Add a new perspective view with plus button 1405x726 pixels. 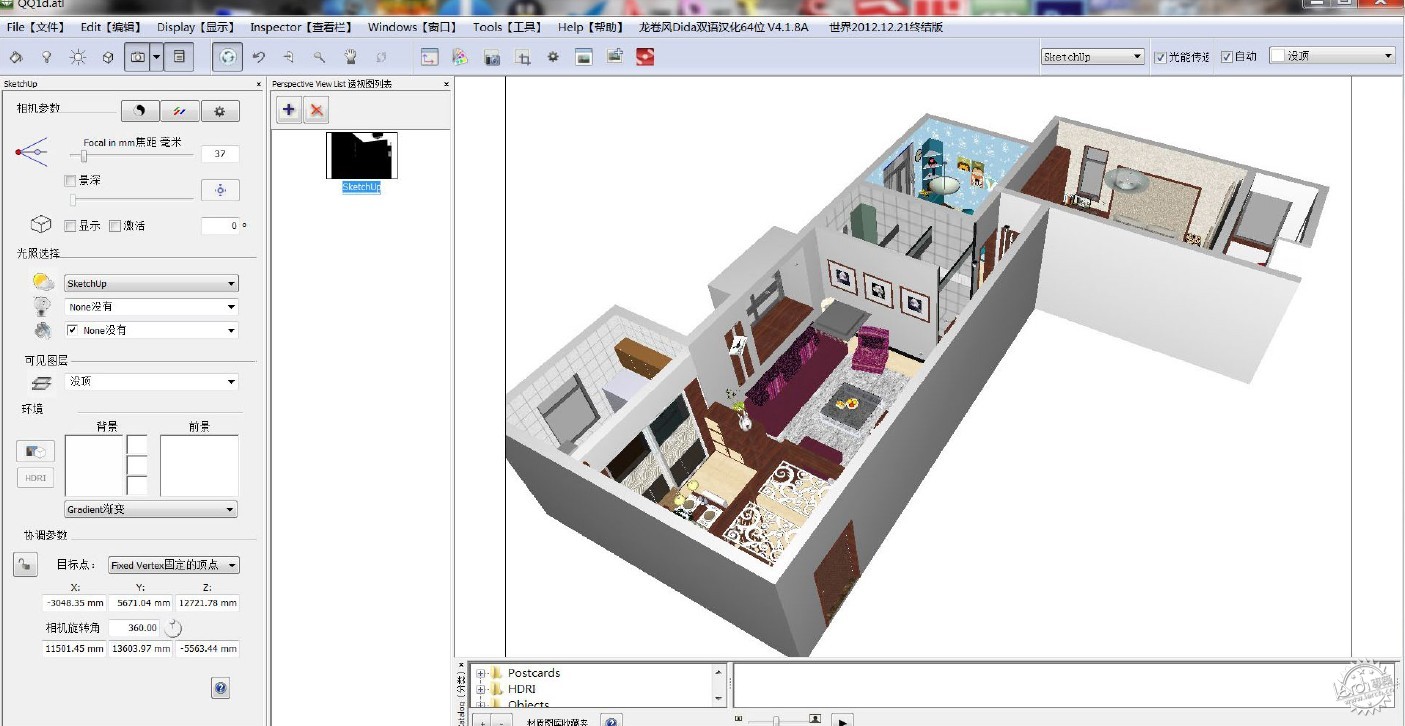(x=289, y=110)
